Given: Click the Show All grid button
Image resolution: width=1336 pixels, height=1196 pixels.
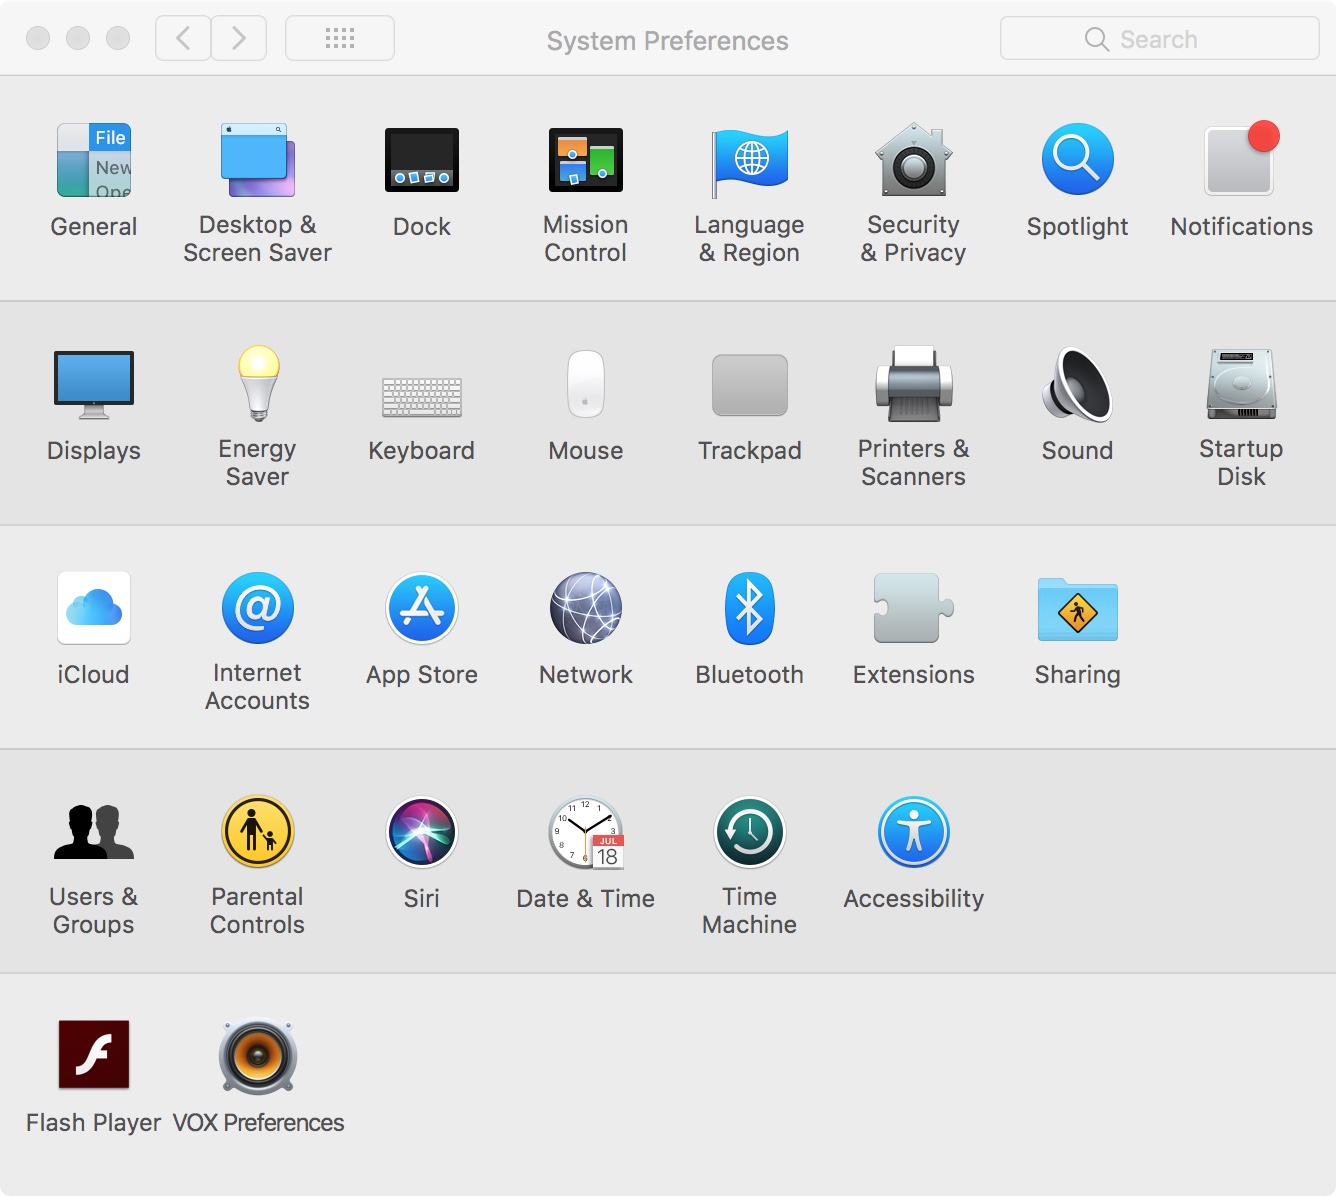Looking at the screenshot, I should (x=340, y=39).
